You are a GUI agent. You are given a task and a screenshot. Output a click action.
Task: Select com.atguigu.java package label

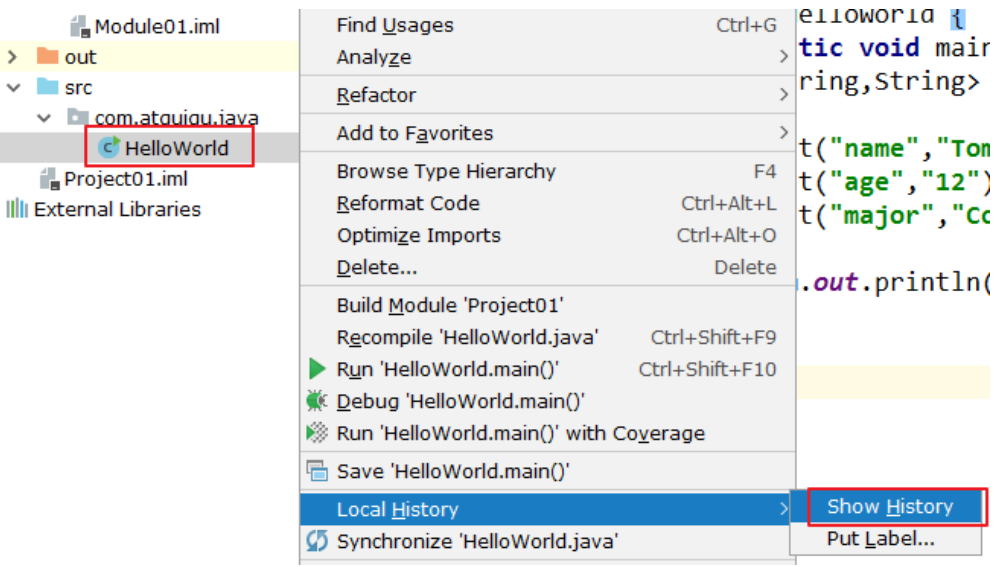tap(176, 118)
